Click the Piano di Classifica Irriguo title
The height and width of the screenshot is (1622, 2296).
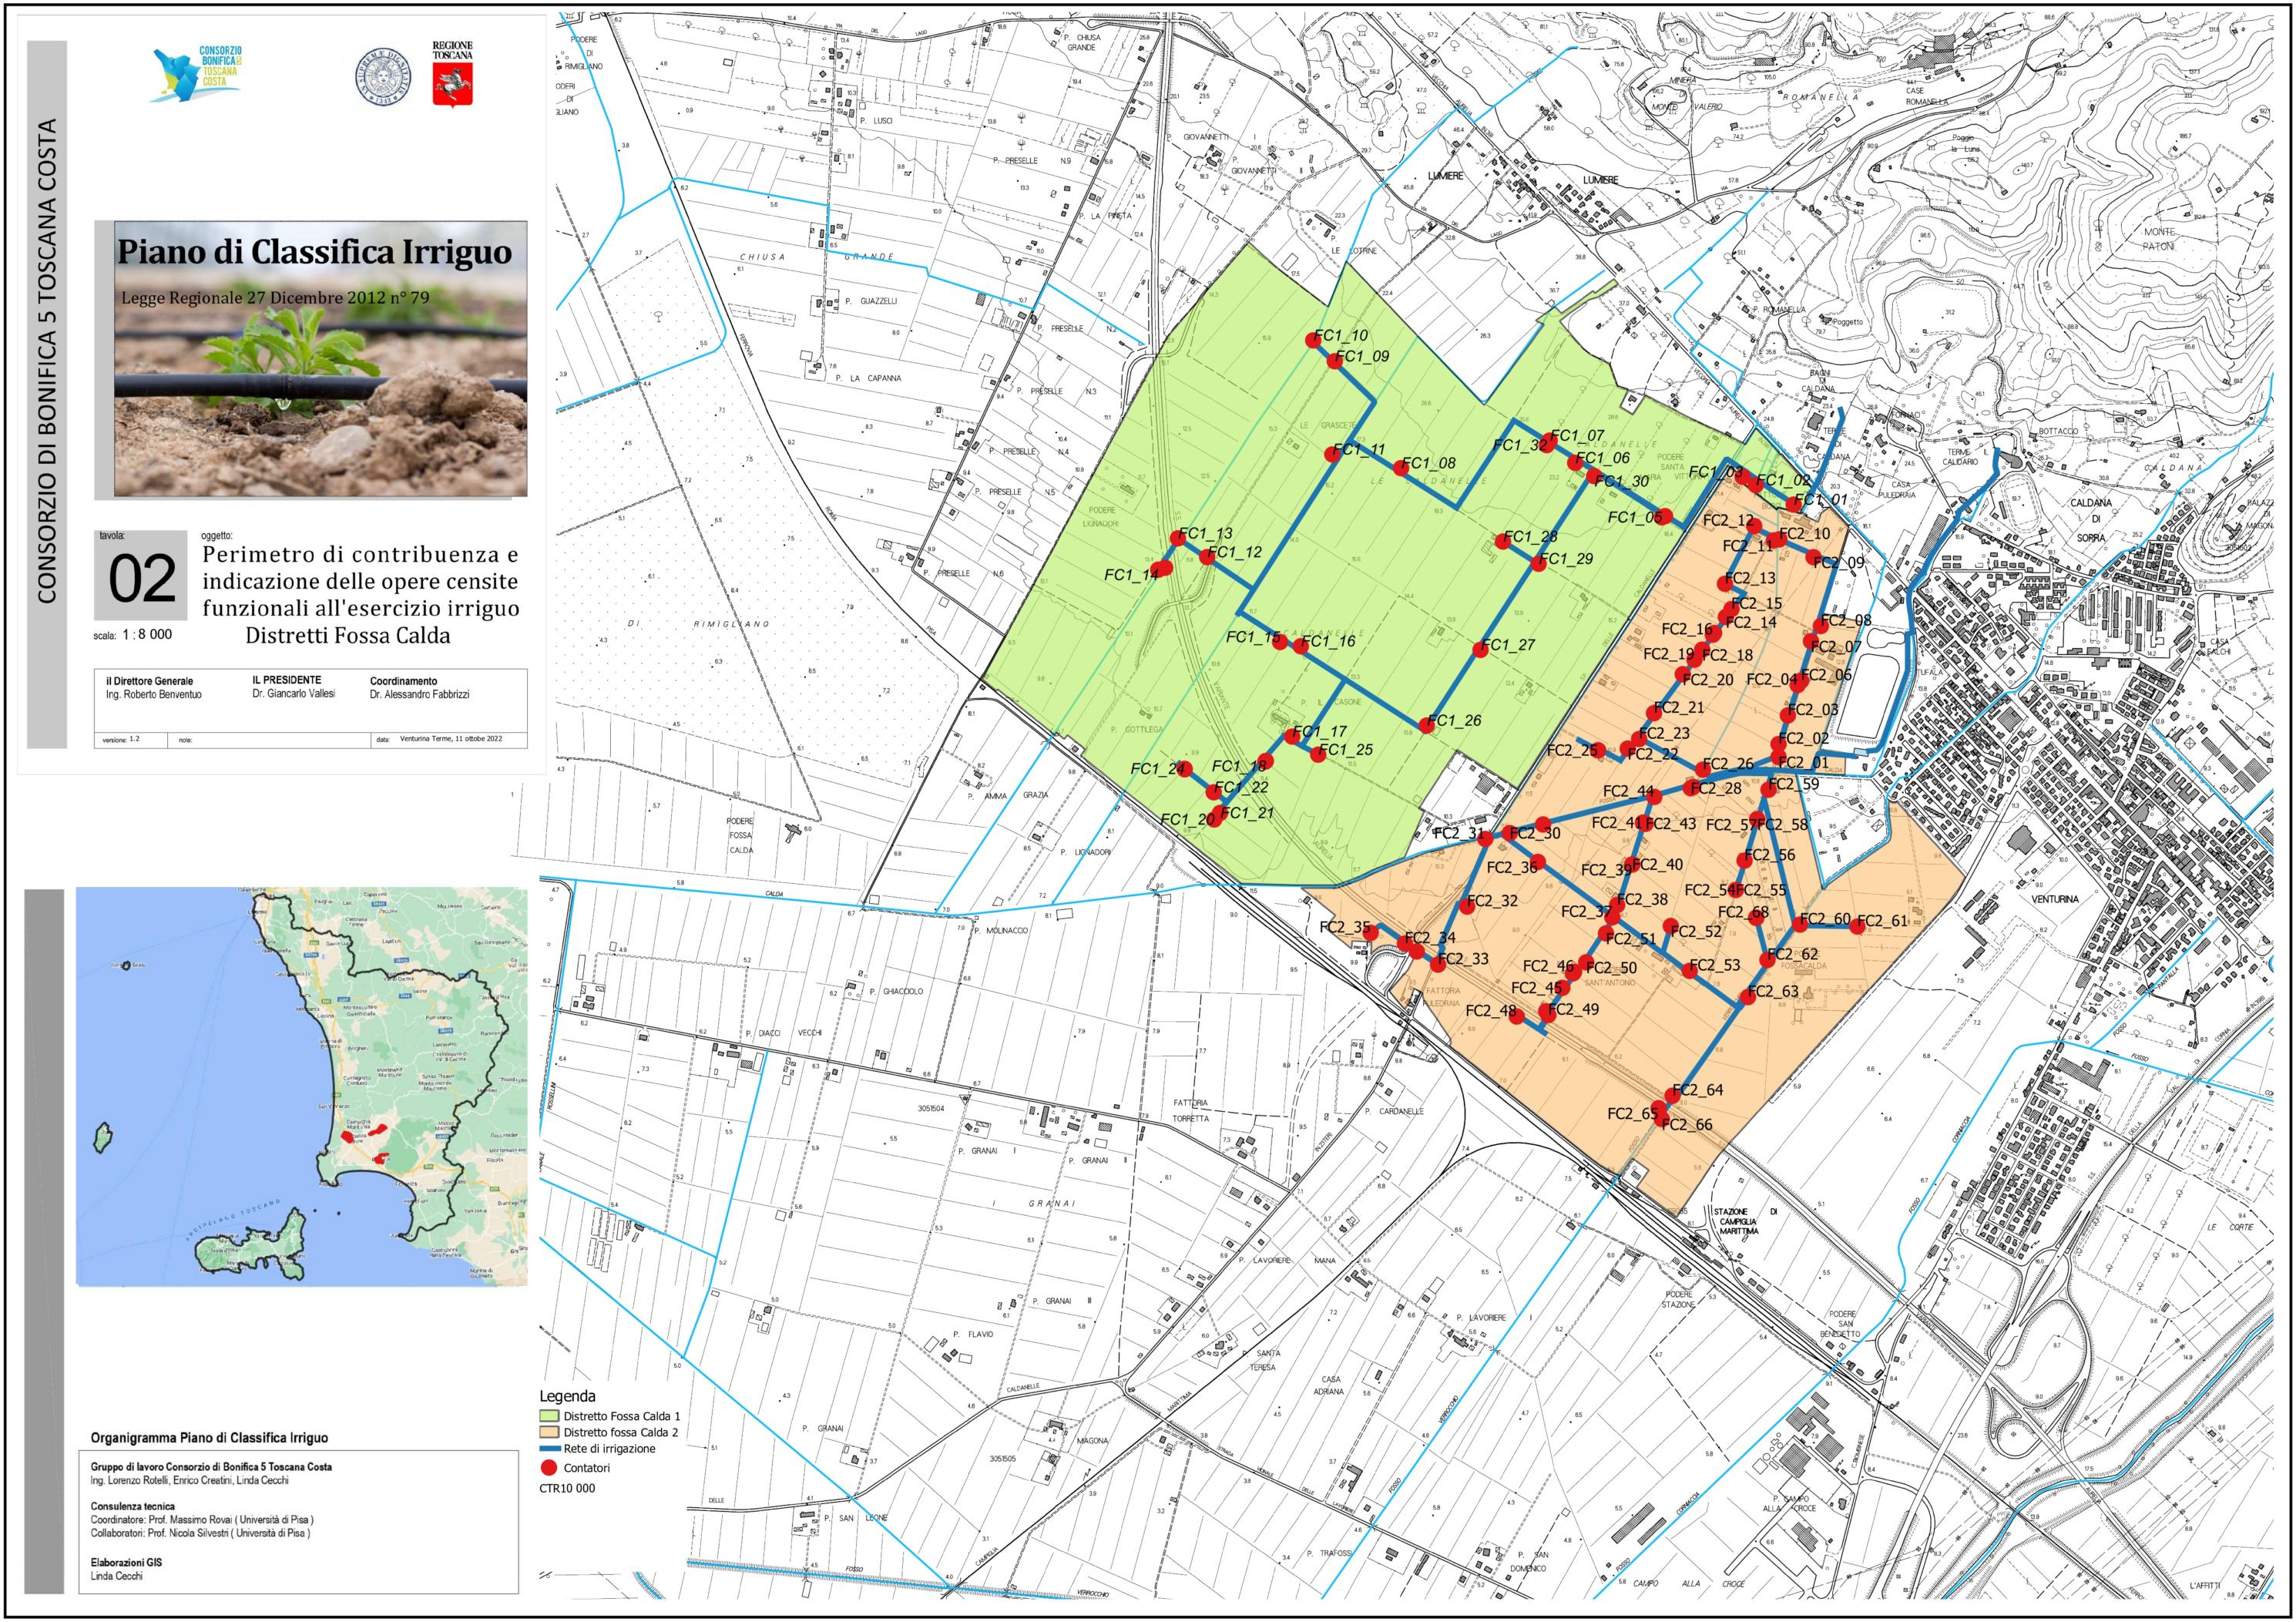(x=314, y=251)
